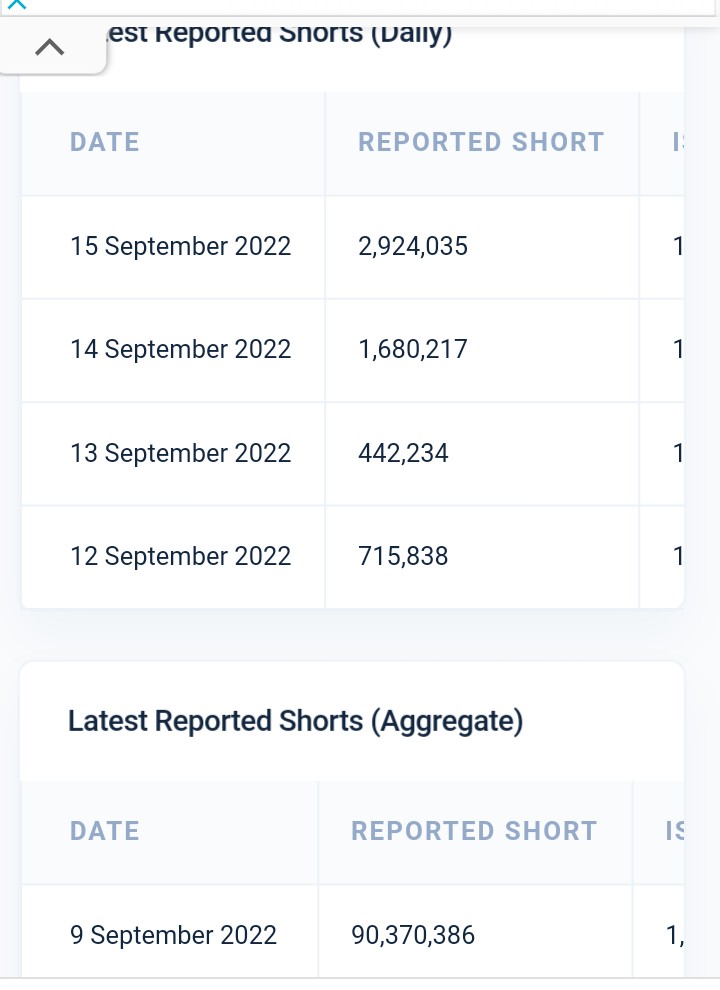Click the 715,838 reported short value

pos(404,556)
